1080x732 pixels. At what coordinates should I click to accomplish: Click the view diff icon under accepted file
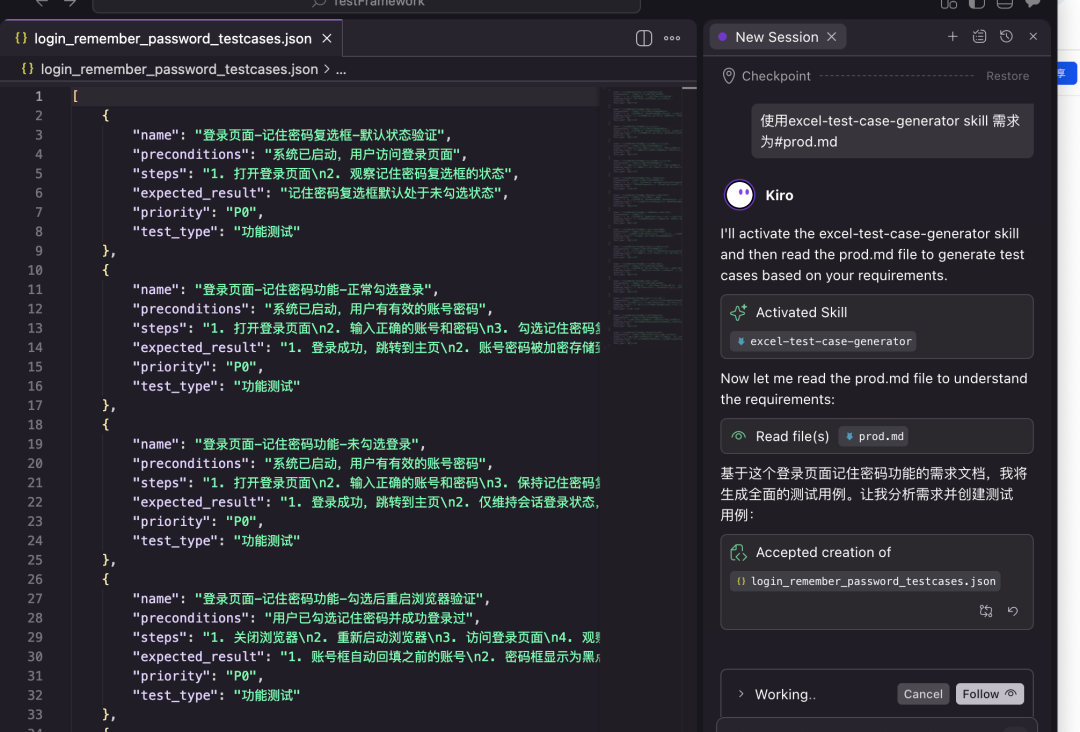click(x=986, y=611)
